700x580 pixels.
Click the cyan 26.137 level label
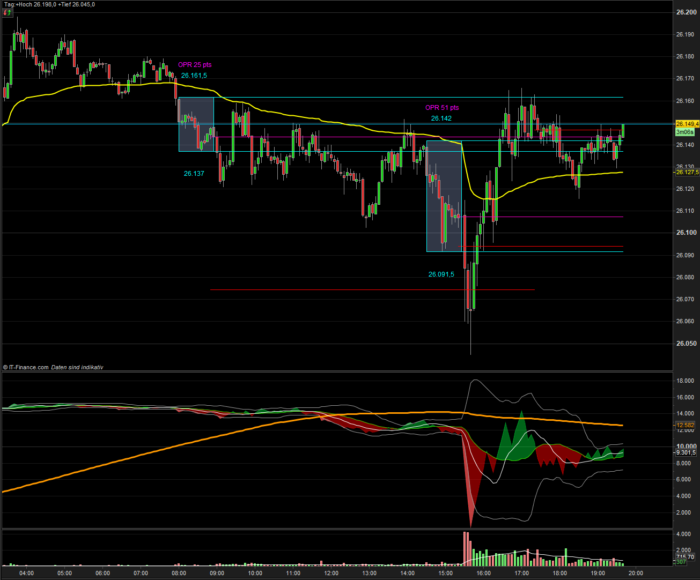(x=194, y=173)
